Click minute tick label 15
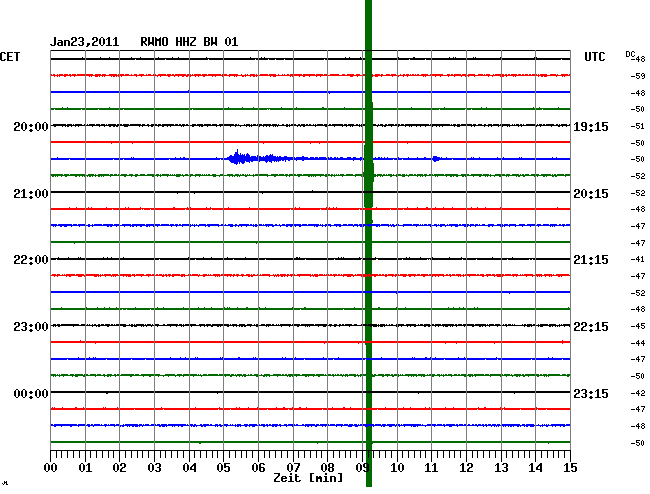This screenshot has height=494, width=650. 570,468
